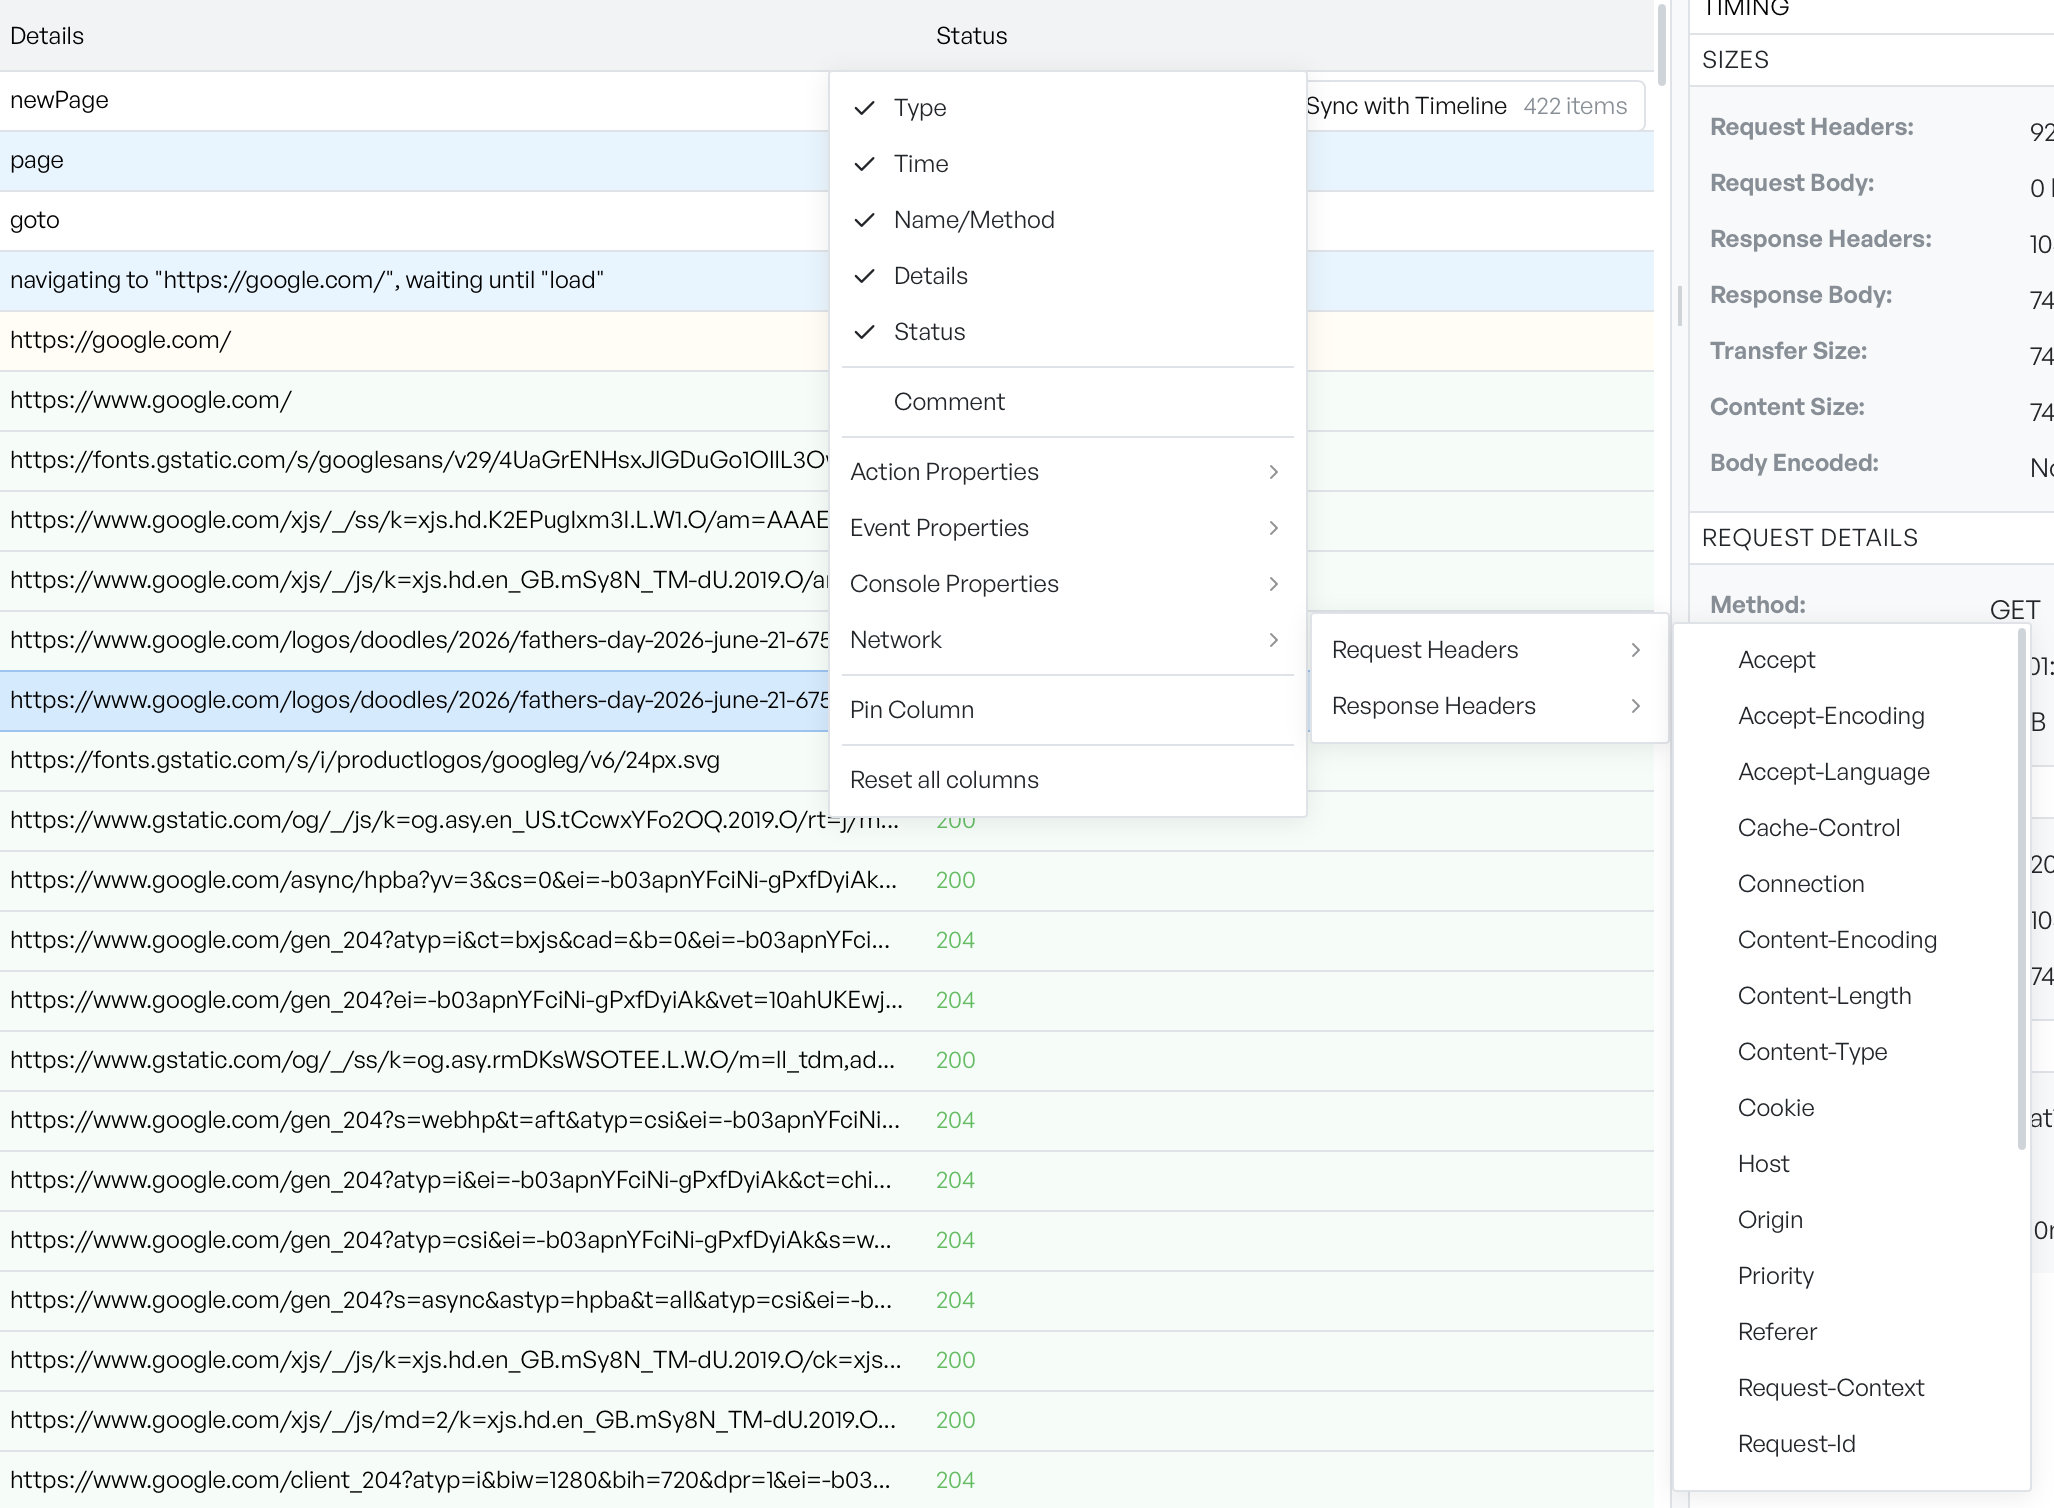Select the og.asy.rmDKsWSOTEE request row
The height and width of the screenshot is (1508, 2054).
point(826,1060)
